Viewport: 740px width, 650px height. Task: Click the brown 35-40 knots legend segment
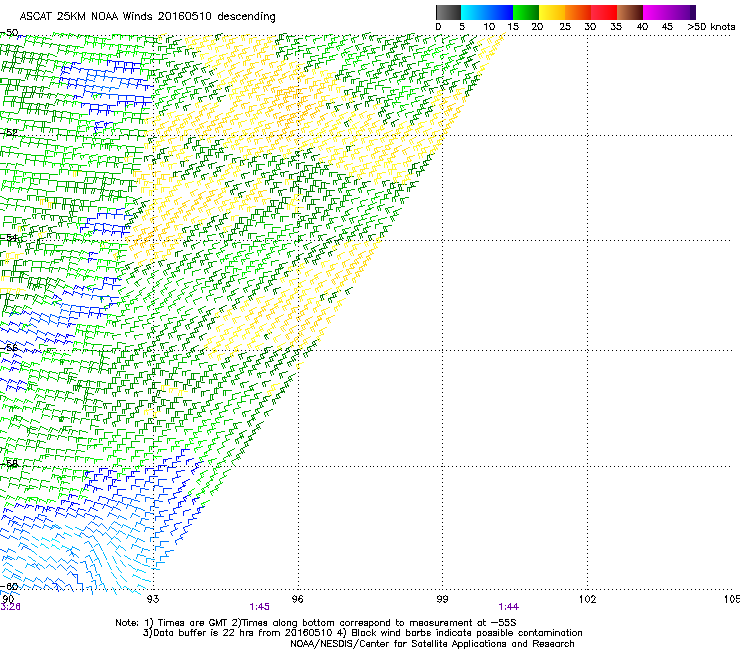pos(630,12)
